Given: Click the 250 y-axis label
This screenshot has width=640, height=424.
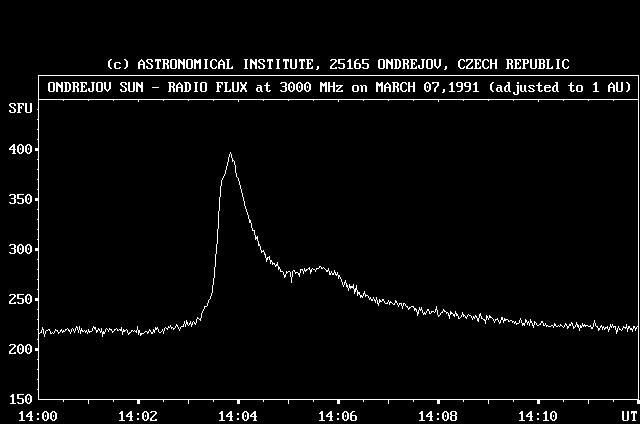Looking at the screenshot, I should pos(19,300).
